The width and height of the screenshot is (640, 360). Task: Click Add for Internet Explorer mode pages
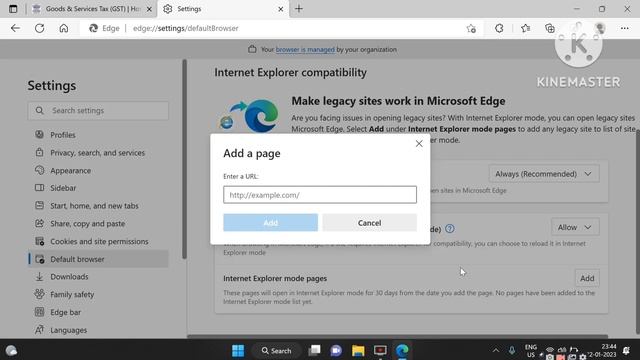click(587, 278)
